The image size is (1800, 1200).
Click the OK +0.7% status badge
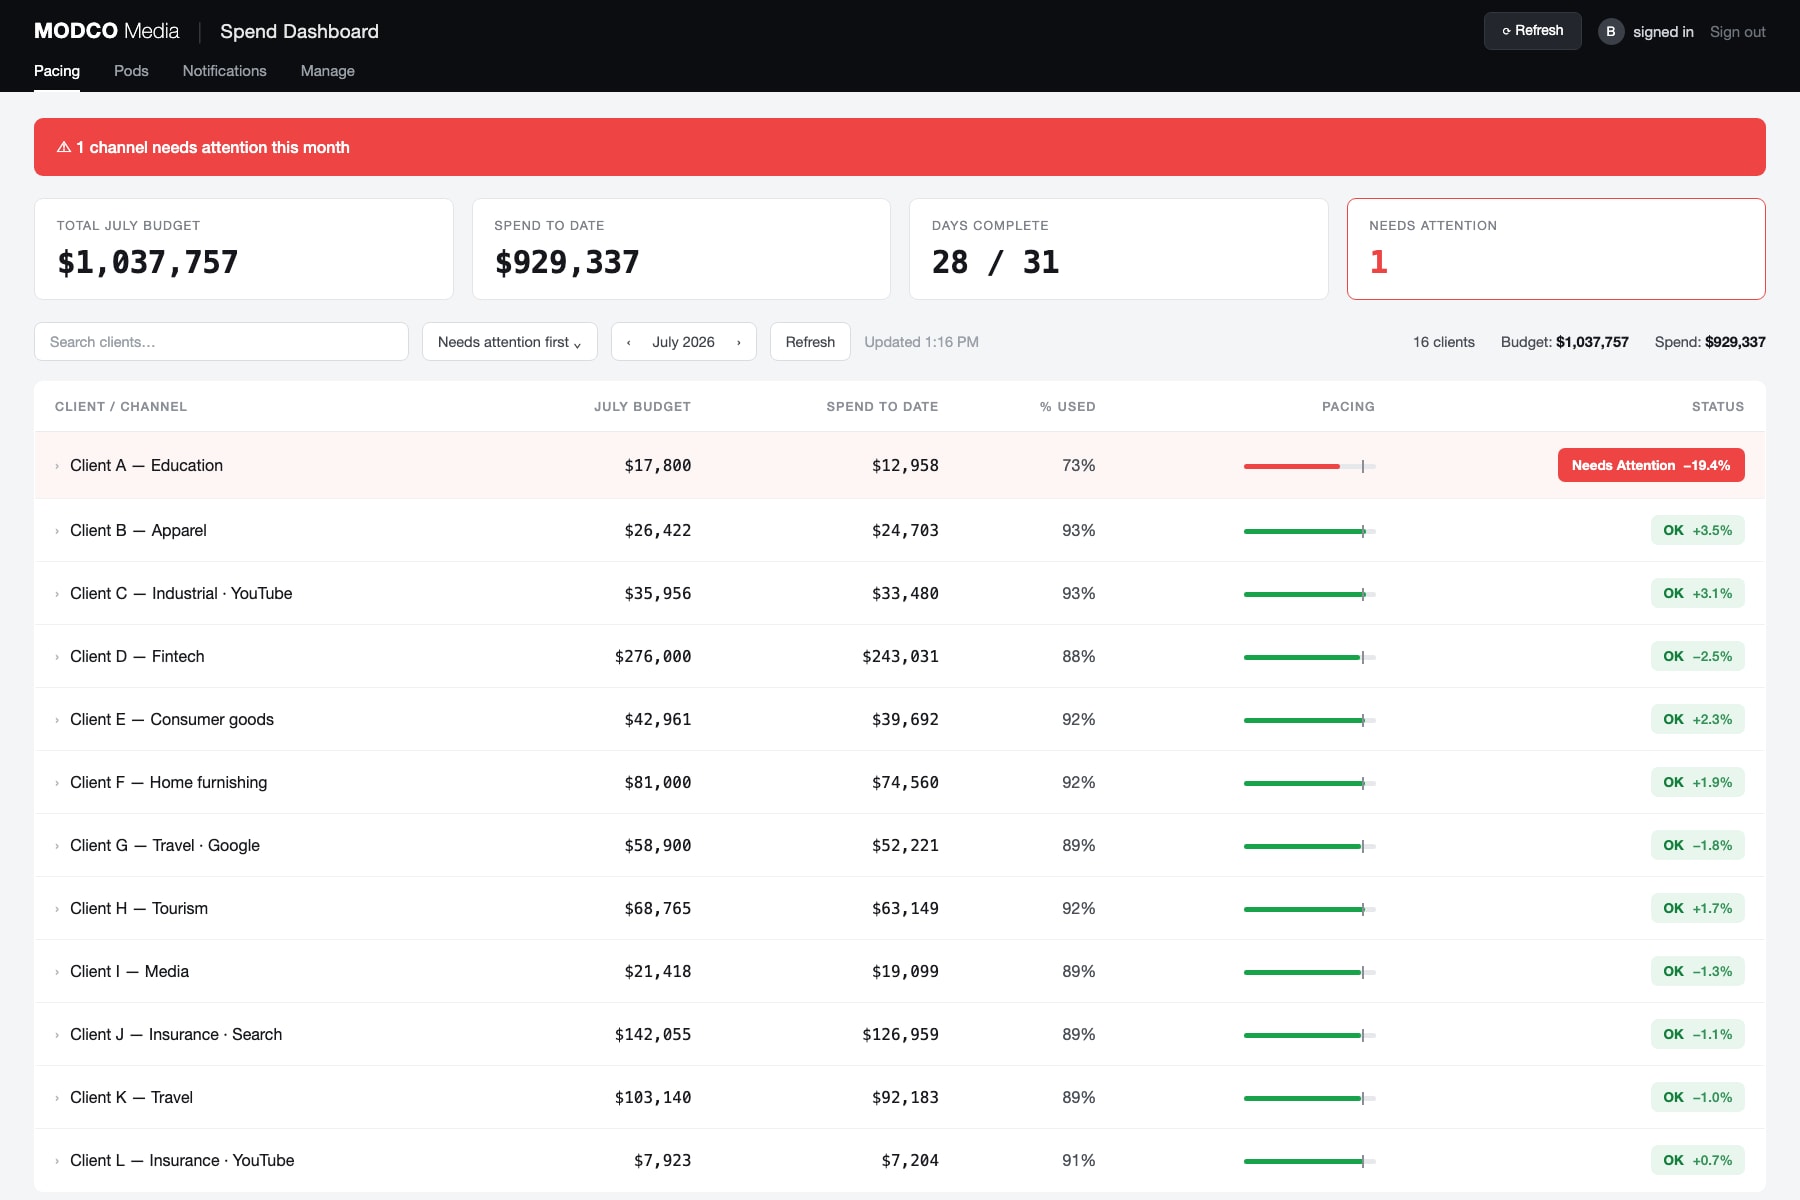(1697, 1160)
